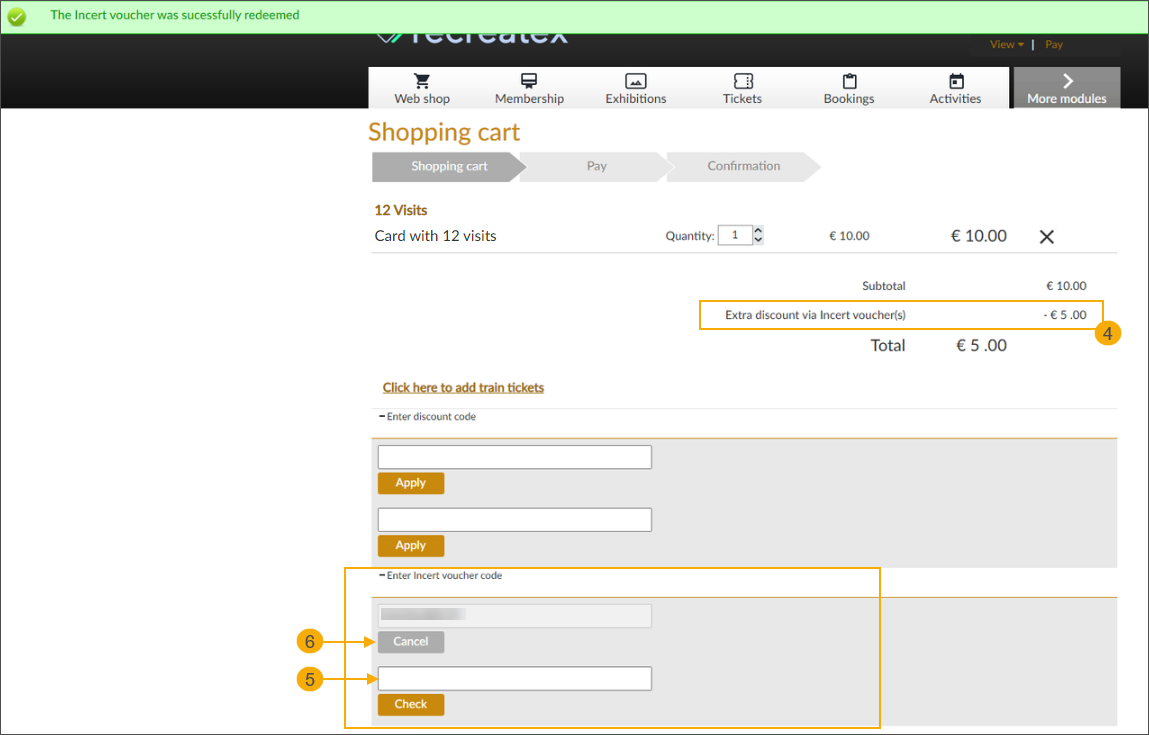The image size is (1149, 735).
Task: Cancel the redeemed Incert voucher
Action: 410,641
